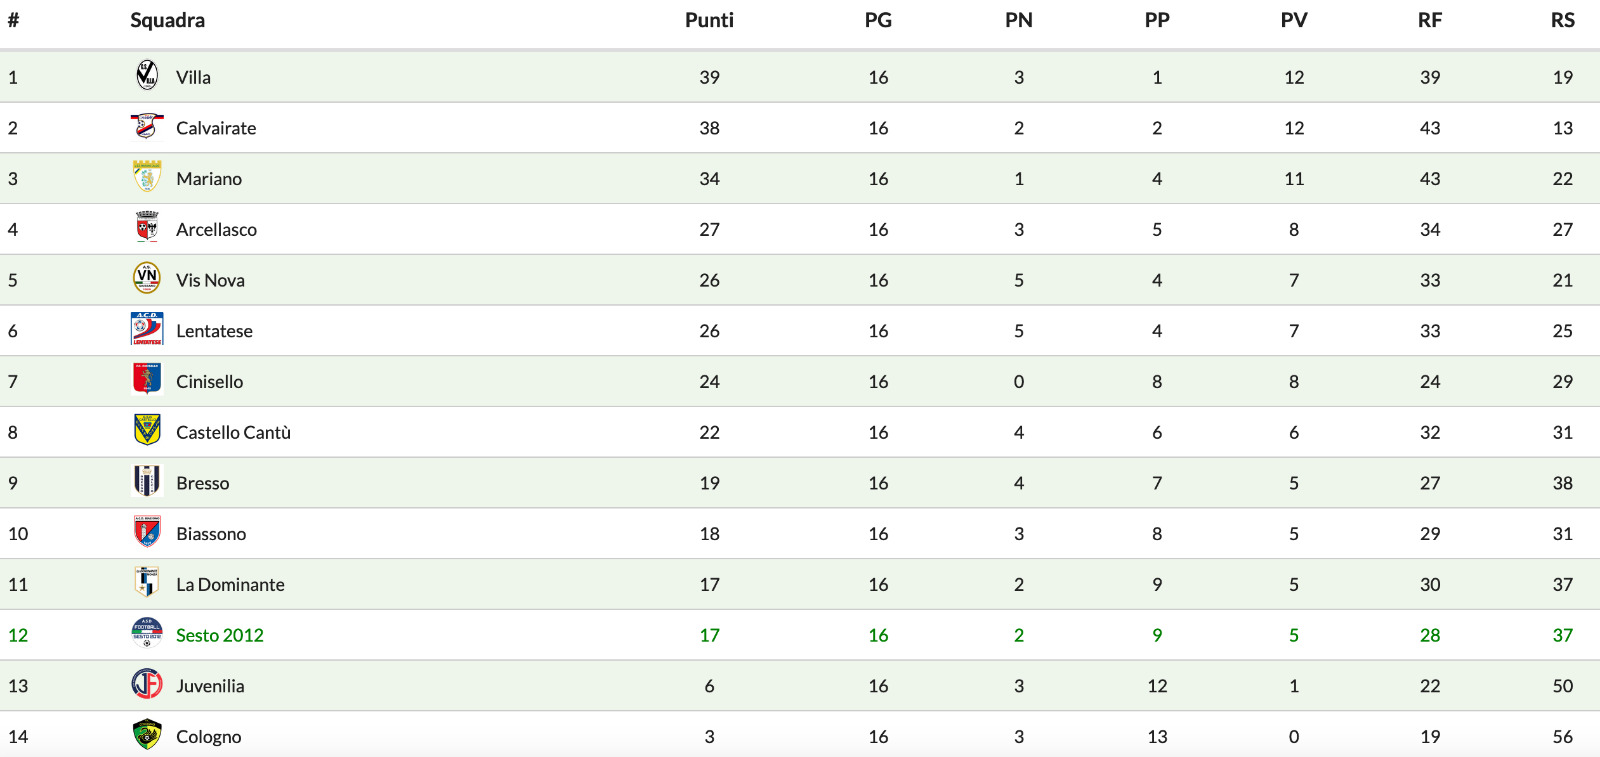Click the Cologno club crest
The width and height of the screenshot is (1600, 757).
[147, 735]
